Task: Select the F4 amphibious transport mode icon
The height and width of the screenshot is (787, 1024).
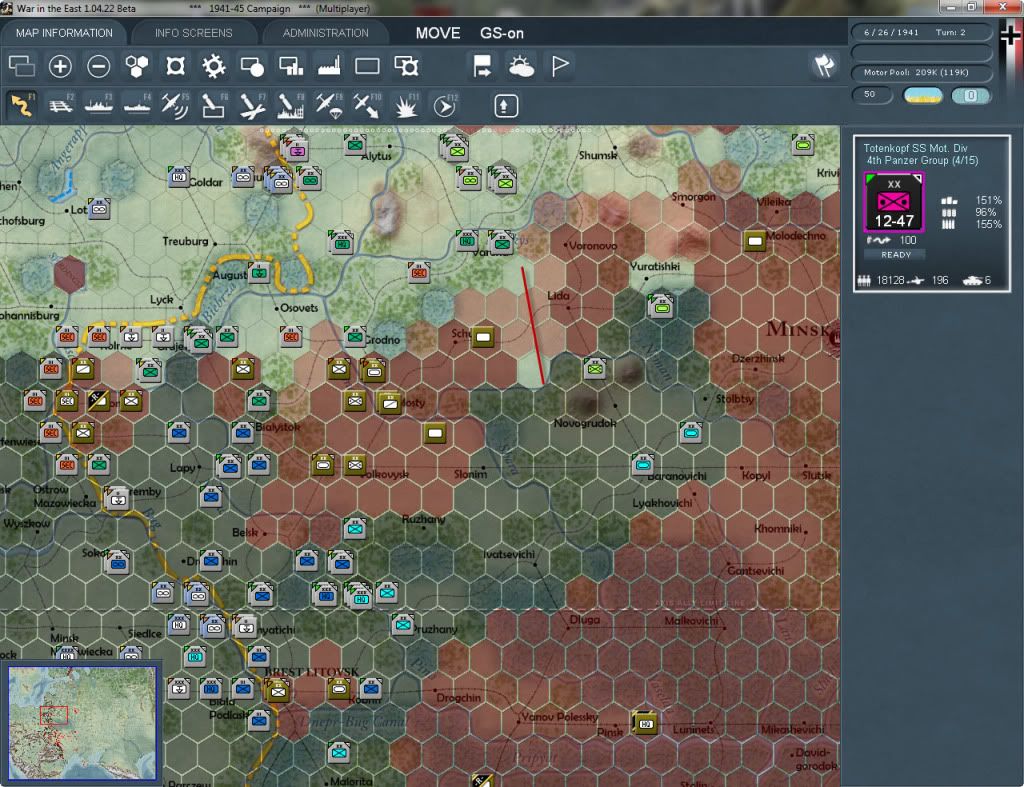Action: coord(137,105)
